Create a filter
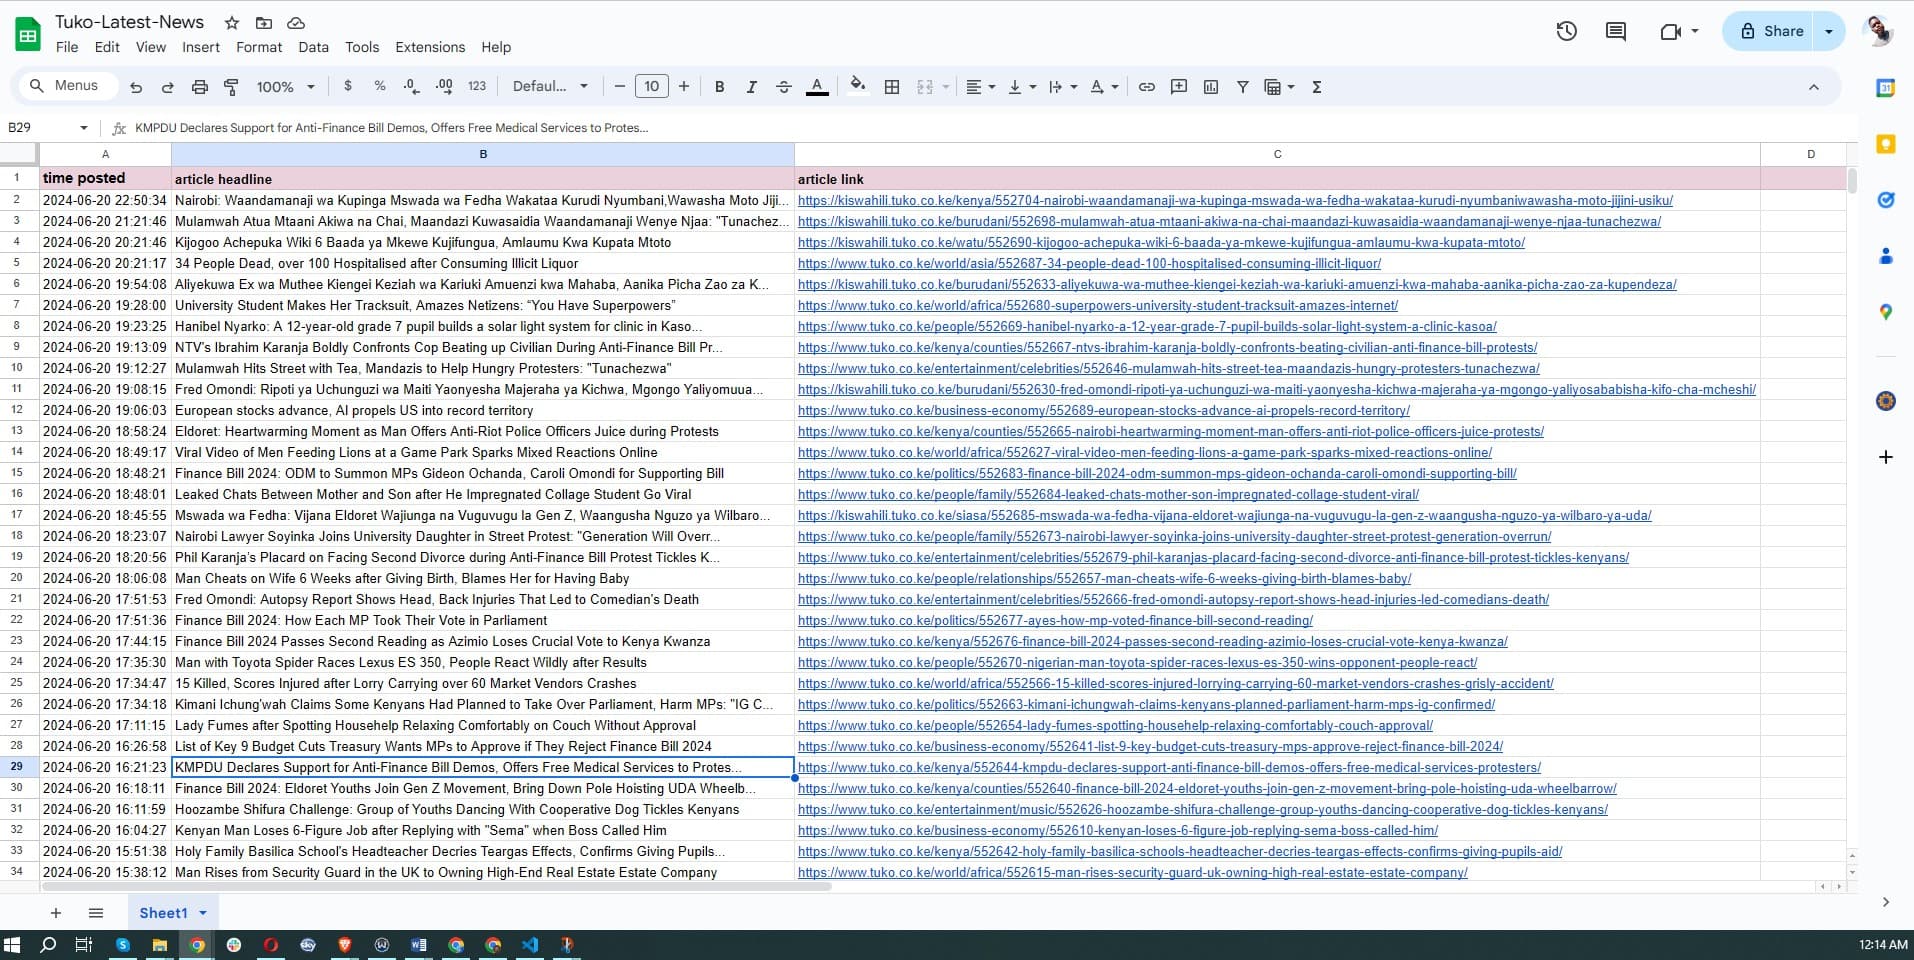Viewport: 1914px width, 960px height. click(x=1242, y=87)
